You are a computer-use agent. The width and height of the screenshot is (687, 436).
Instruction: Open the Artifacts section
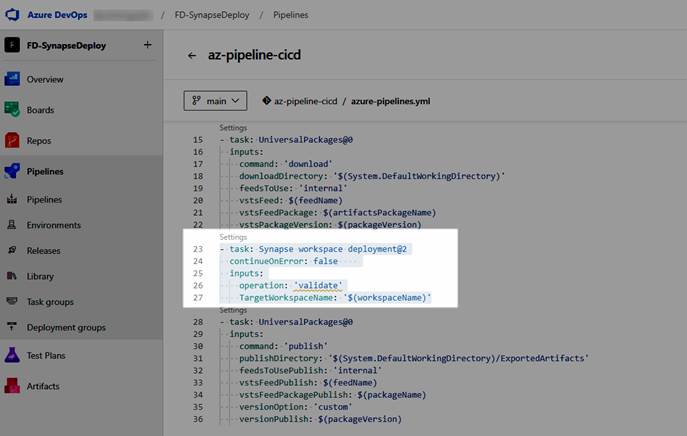tap(43, 386)
